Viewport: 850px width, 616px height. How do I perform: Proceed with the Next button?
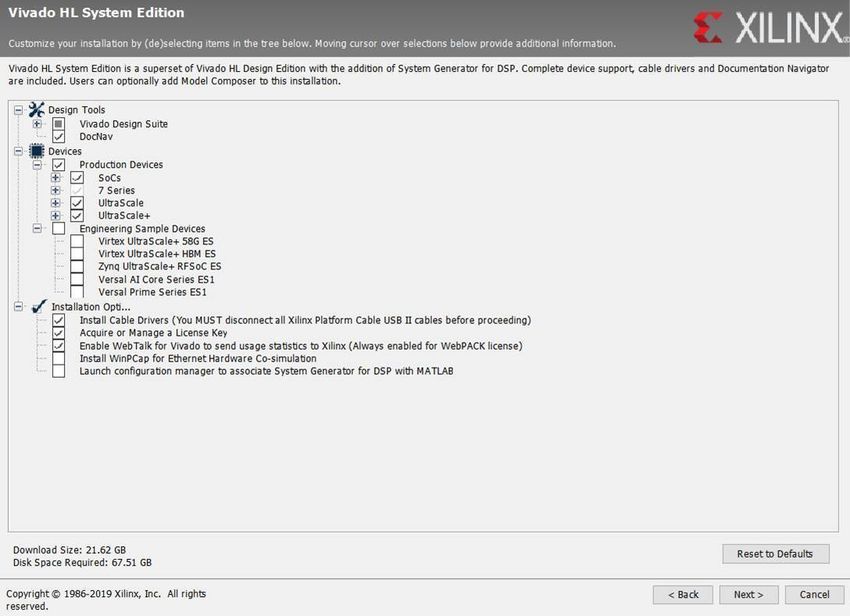click(749, 594)
